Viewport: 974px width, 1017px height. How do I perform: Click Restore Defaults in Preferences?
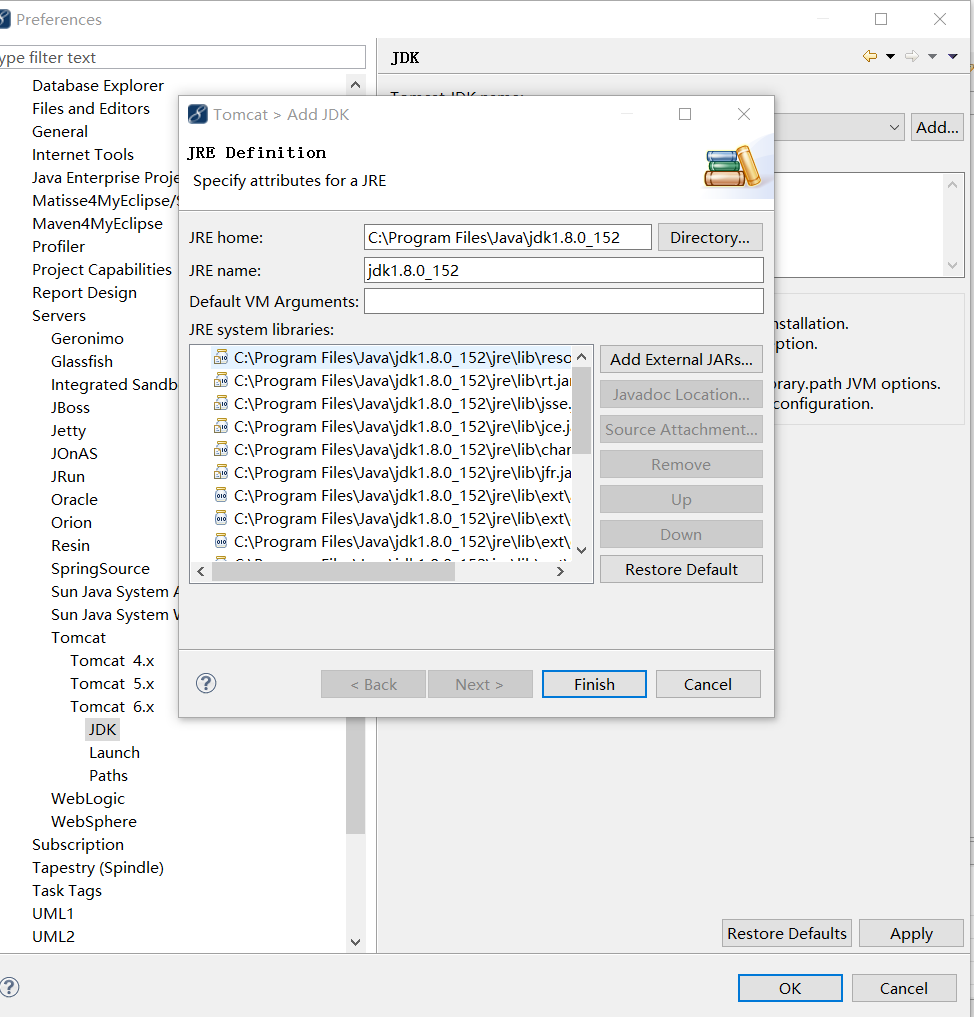787,933
